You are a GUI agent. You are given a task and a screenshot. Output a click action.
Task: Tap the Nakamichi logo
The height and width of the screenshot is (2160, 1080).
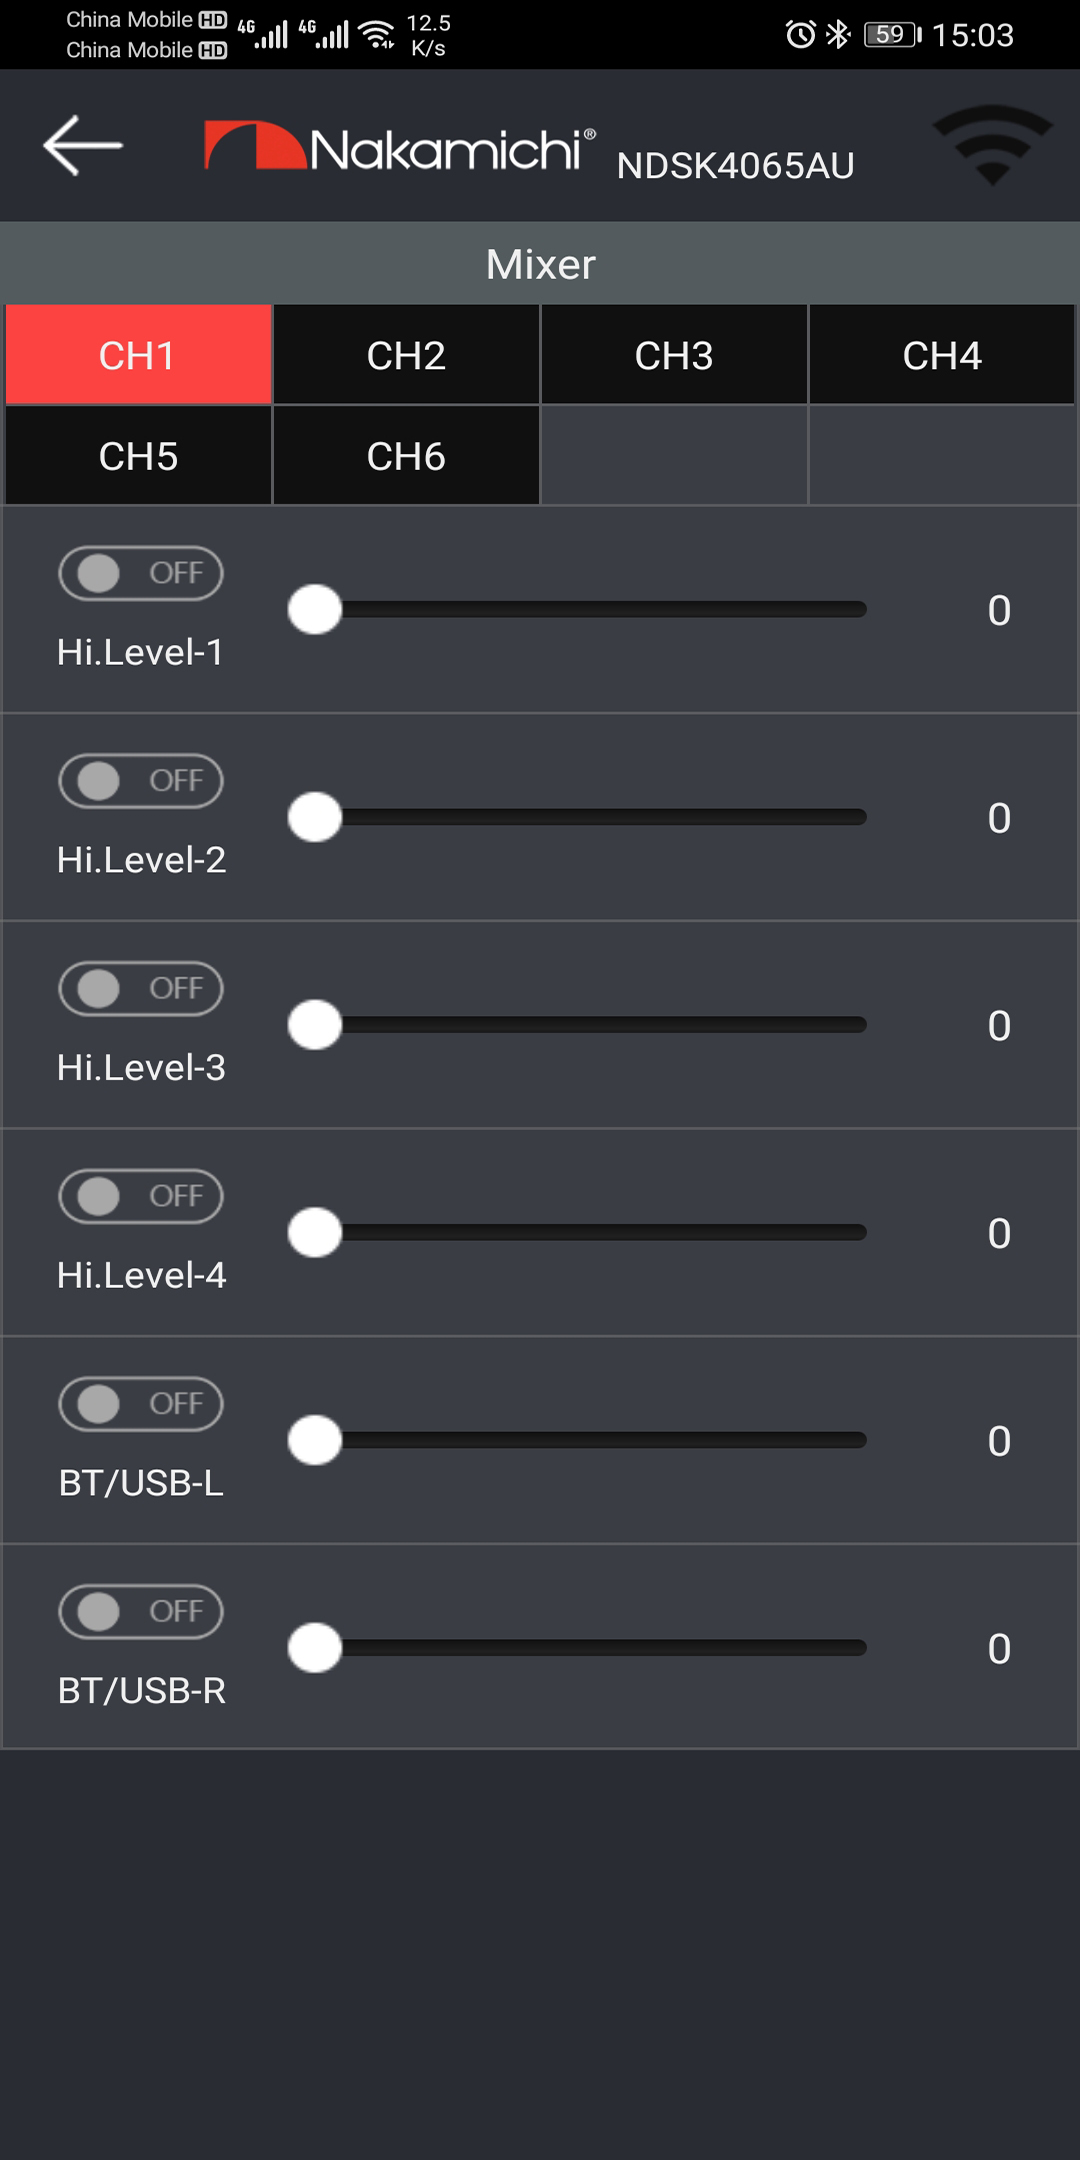(400, 147)
